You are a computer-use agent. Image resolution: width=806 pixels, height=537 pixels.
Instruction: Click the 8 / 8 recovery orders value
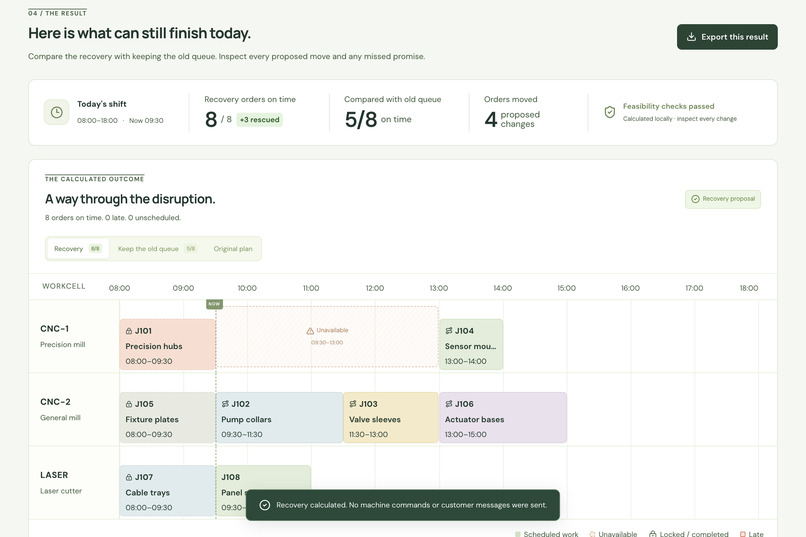click(x=218, y=119)
